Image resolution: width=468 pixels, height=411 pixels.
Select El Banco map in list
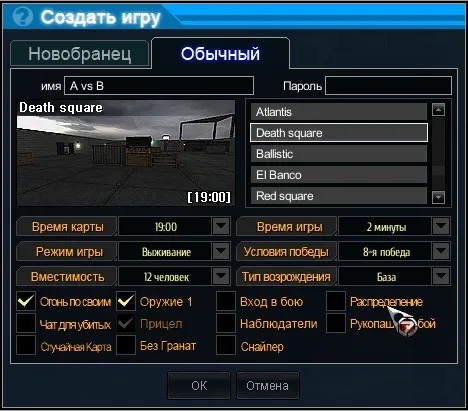point(339,175)
